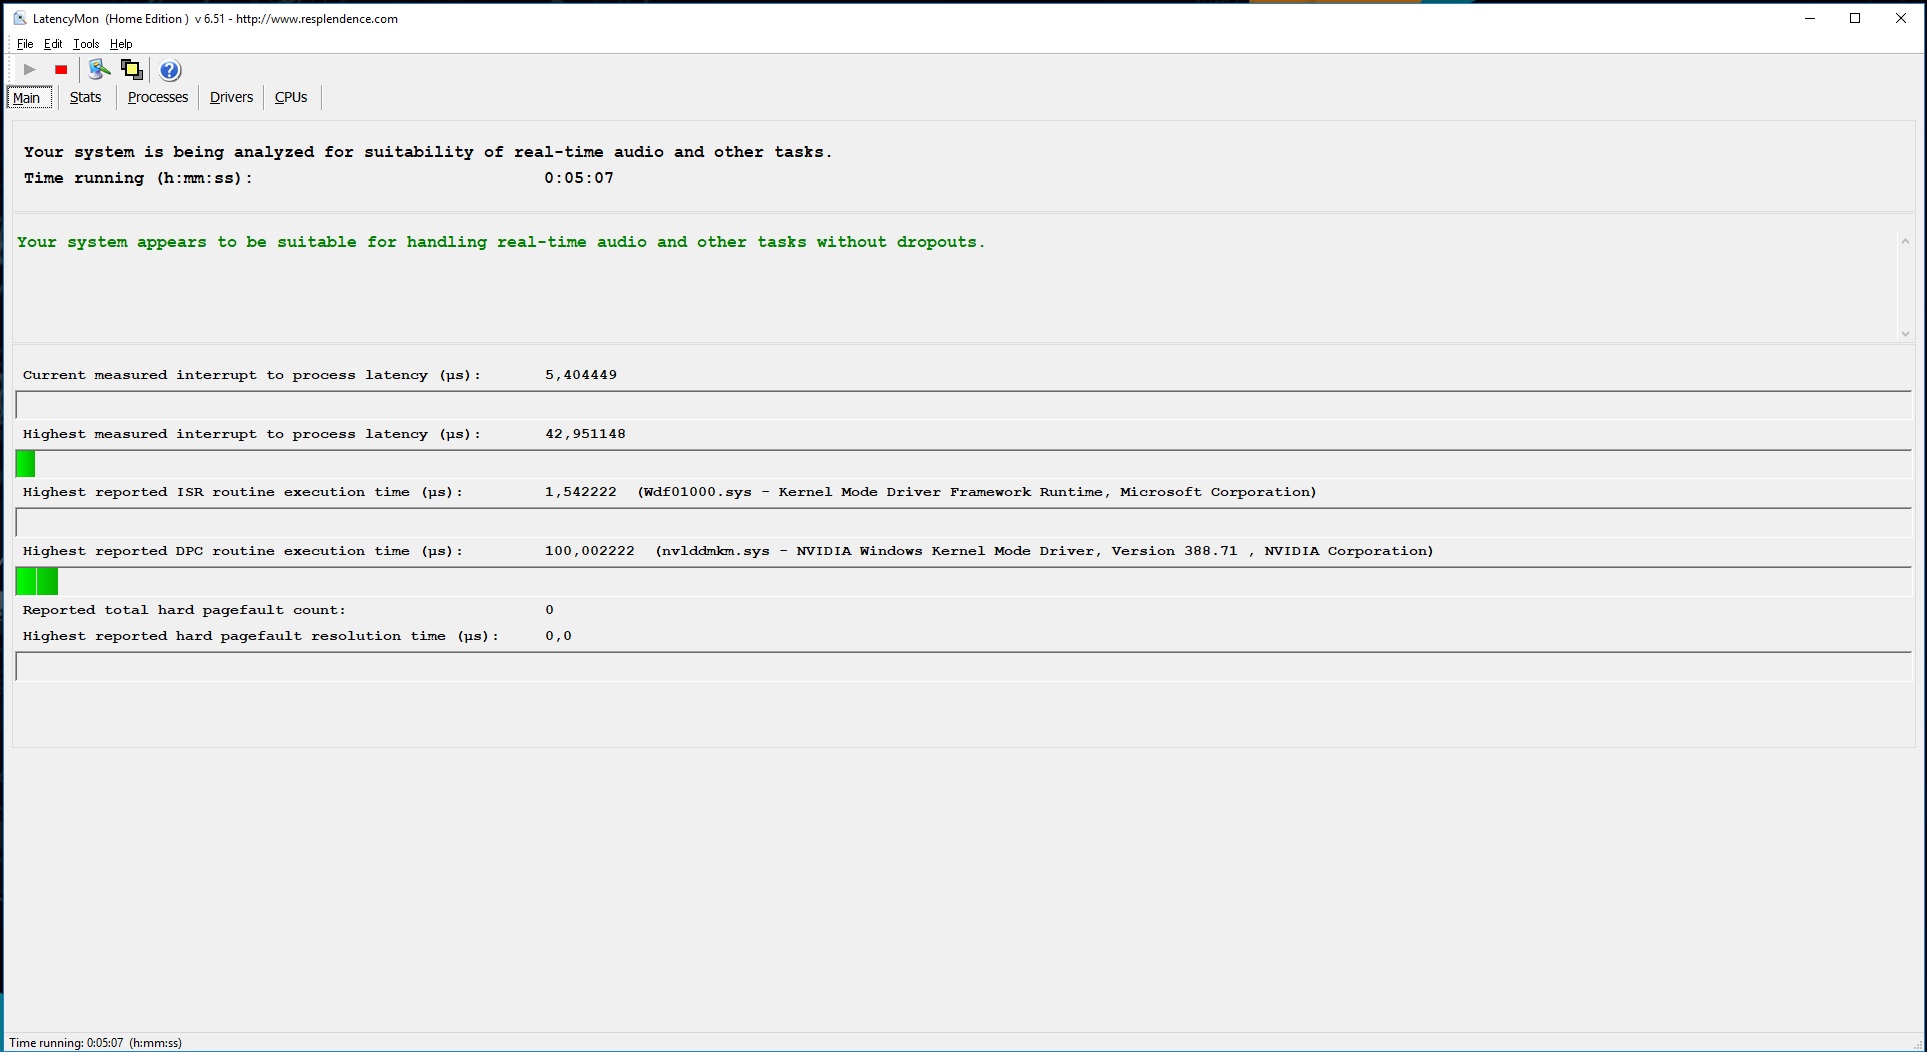Click the nvlddmkm.sys DPC driver text
This screenshot has width=1927, height=1063.
click(x=1045, y=551)
